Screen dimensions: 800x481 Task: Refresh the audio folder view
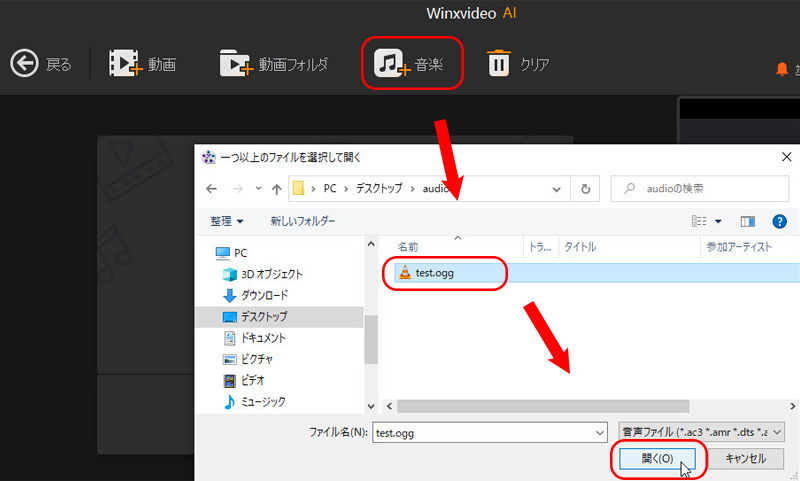(x=585, y=189)
